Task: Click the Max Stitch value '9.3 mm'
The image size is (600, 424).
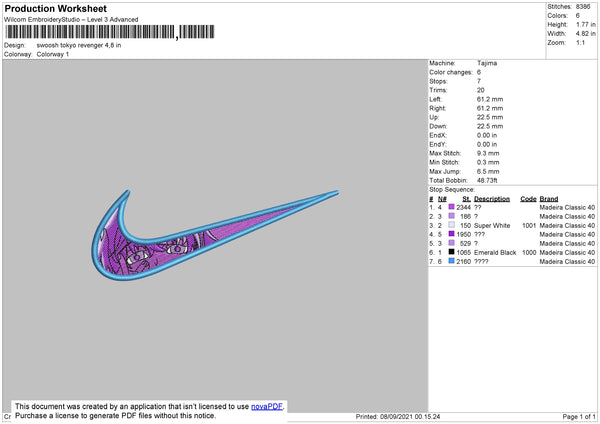Action: coord(488,153)
